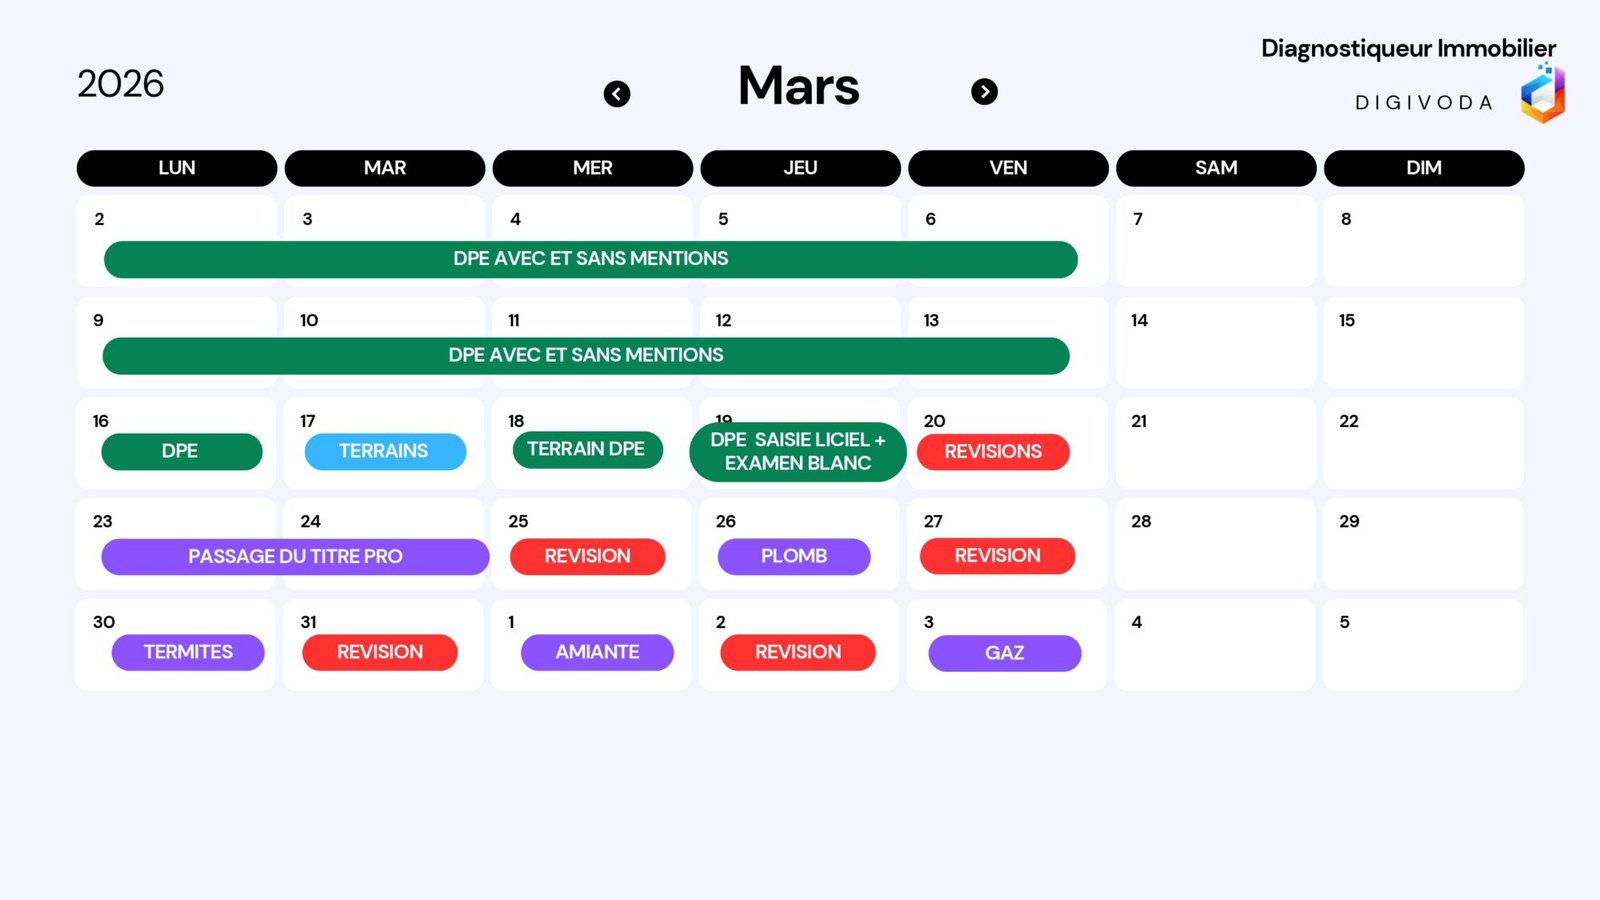Click the Digivoda cube logo
This screenshot has width=1600, height=900.
pos(1542,94)
